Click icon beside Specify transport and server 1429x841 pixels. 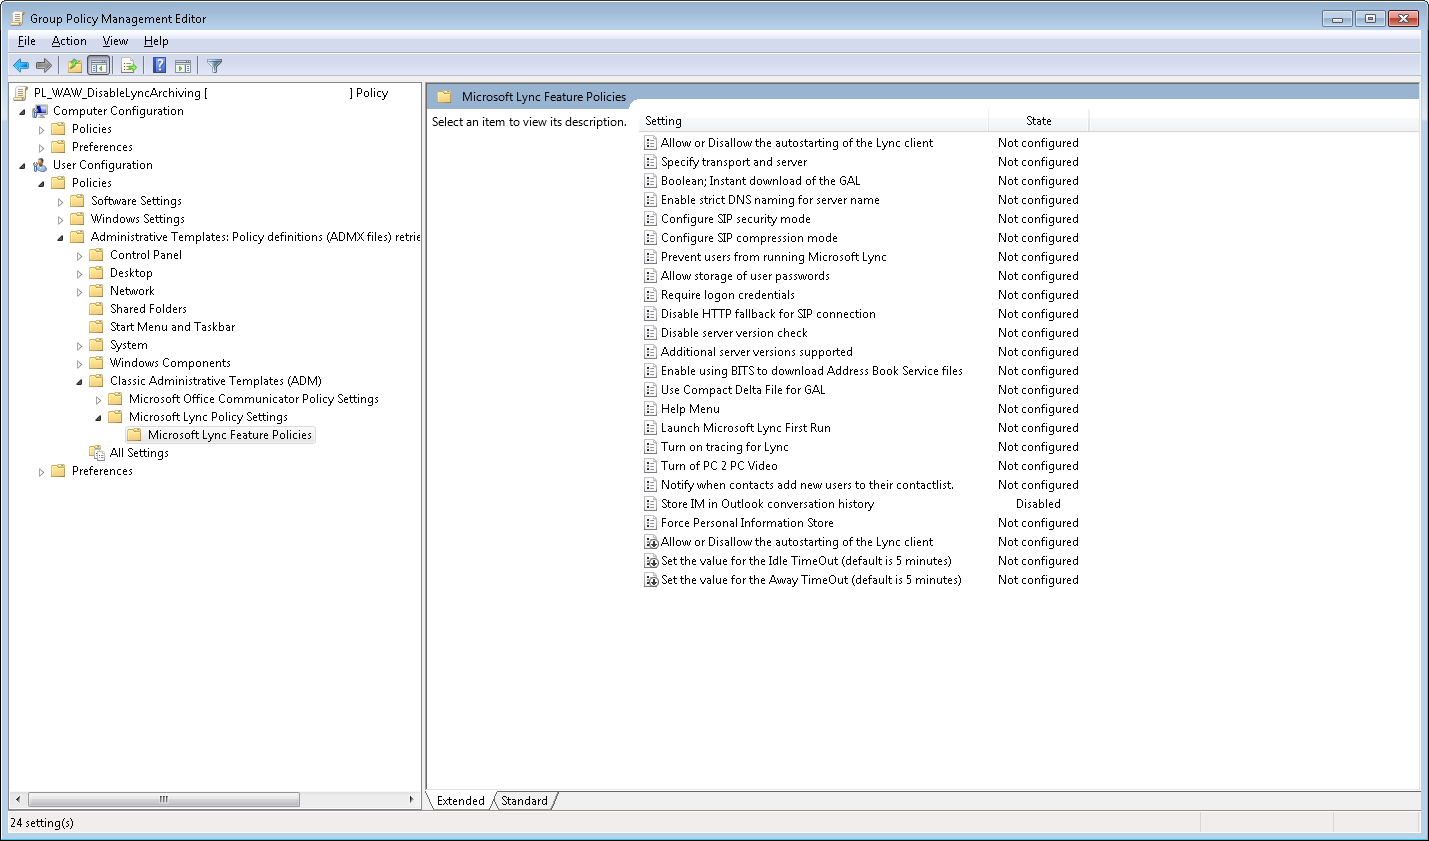click(x=651, y=162)
